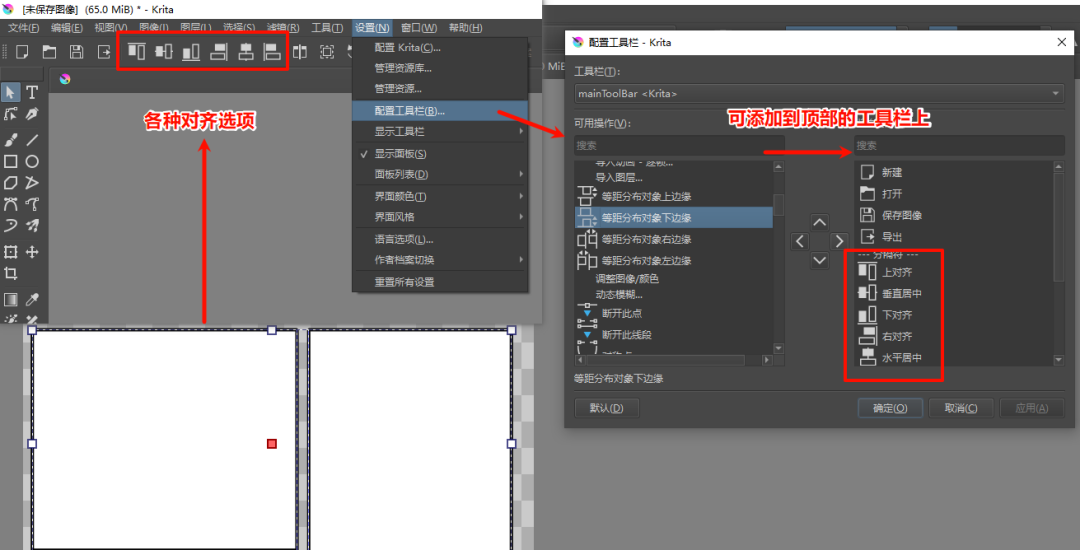This screenshot has height=550, width=1080.
Task: Select the Text tool in toolbox
Action: 32,92
